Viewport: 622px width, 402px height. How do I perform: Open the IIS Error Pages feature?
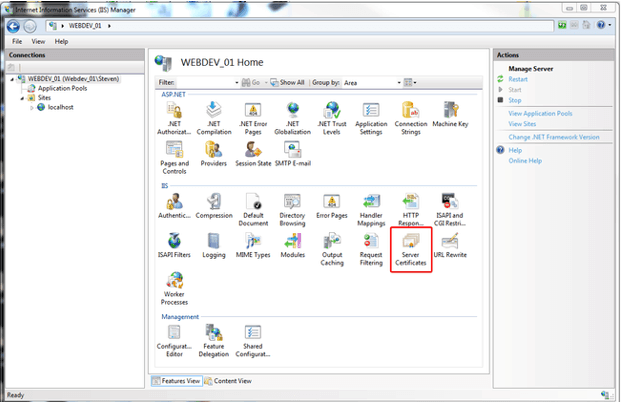pyautogui.click(x=332, y=206)
